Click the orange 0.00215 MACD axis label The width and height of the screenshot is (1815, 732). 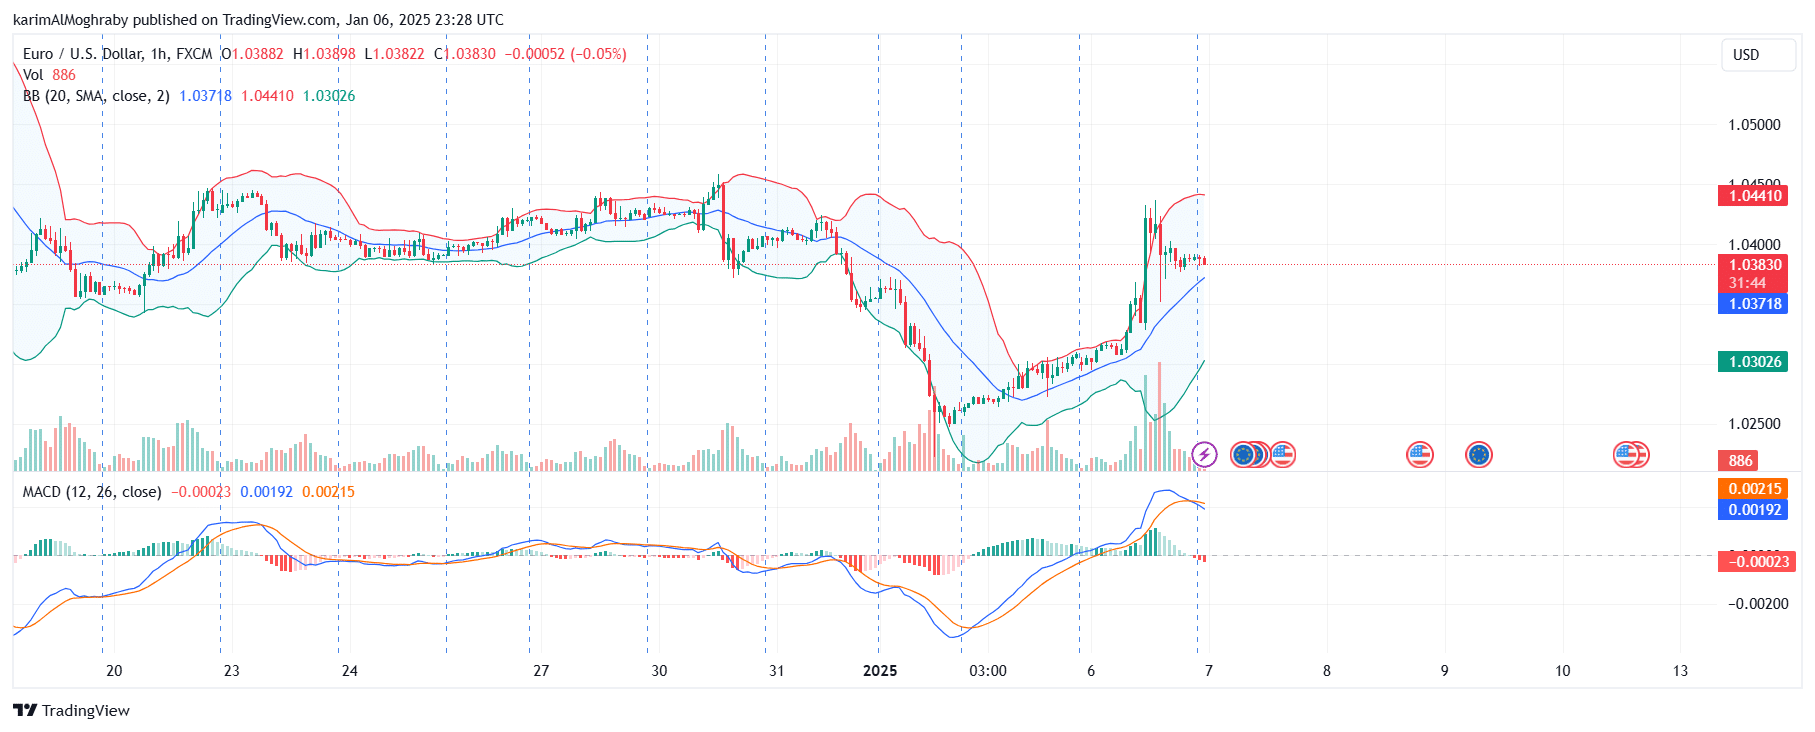(1752, 489)
